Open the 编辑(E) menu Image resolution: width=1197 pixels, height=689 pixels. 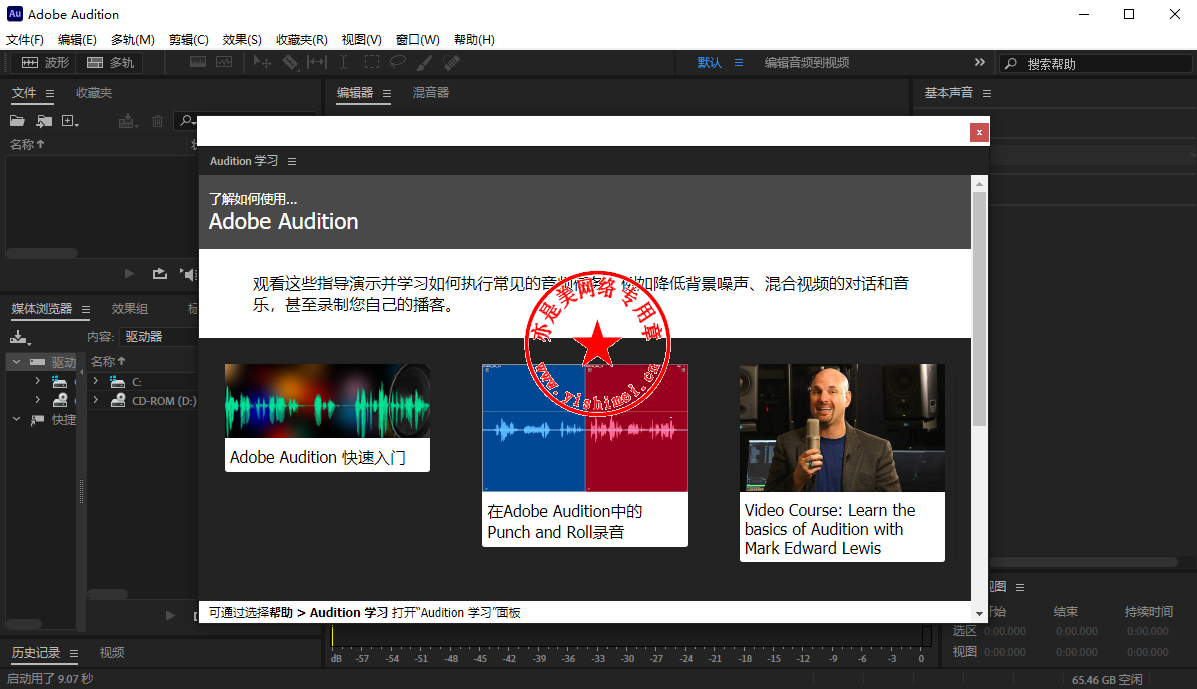(x=77, y=40)
